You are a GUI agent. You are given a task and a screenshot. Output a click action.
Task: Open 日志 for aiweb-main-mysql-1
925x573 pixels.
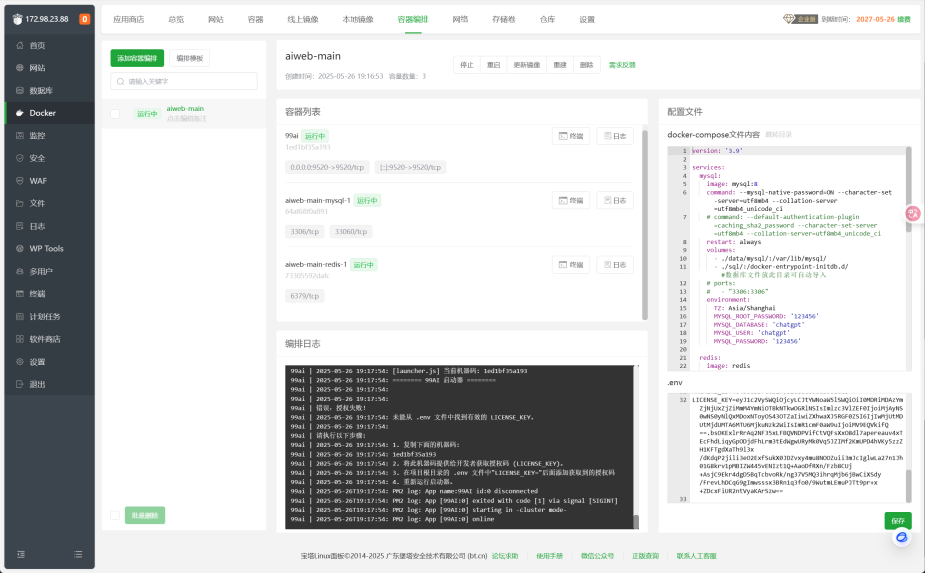pyautogui.click(x=615, y=201)
